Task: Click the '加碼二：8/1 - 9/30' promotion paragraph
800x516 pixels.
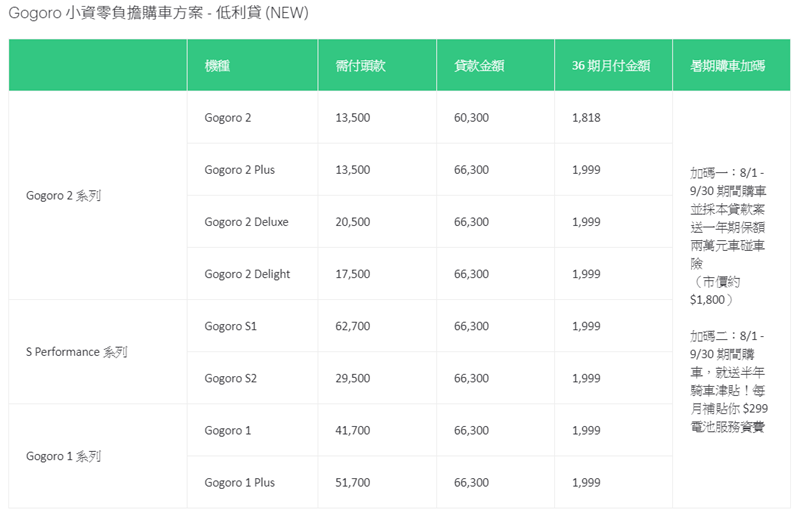Action: (x=729, y=381)
